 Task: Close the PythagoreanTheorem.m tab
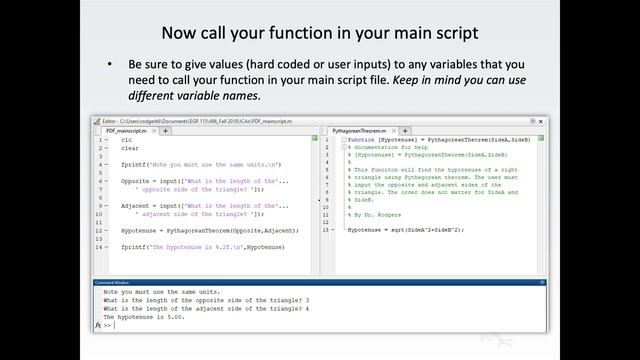click(x=393, y=131)
